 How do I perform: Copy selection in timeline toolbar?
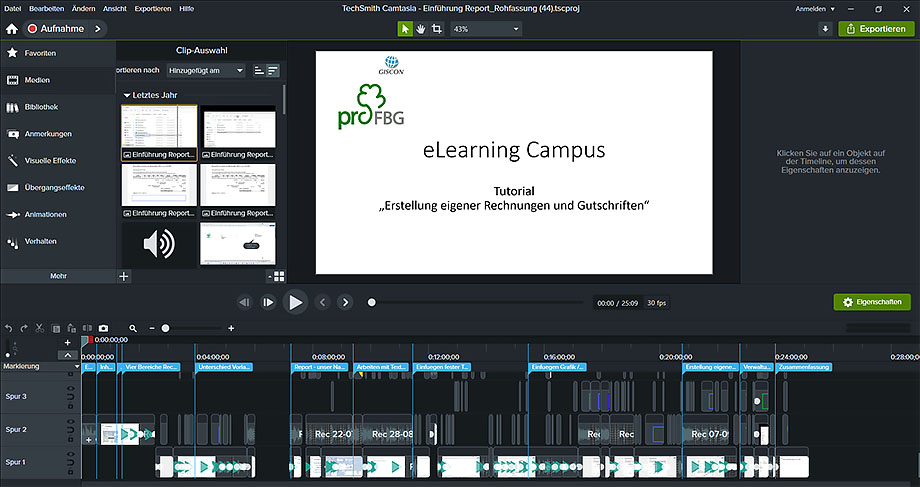tap(56, 329)
